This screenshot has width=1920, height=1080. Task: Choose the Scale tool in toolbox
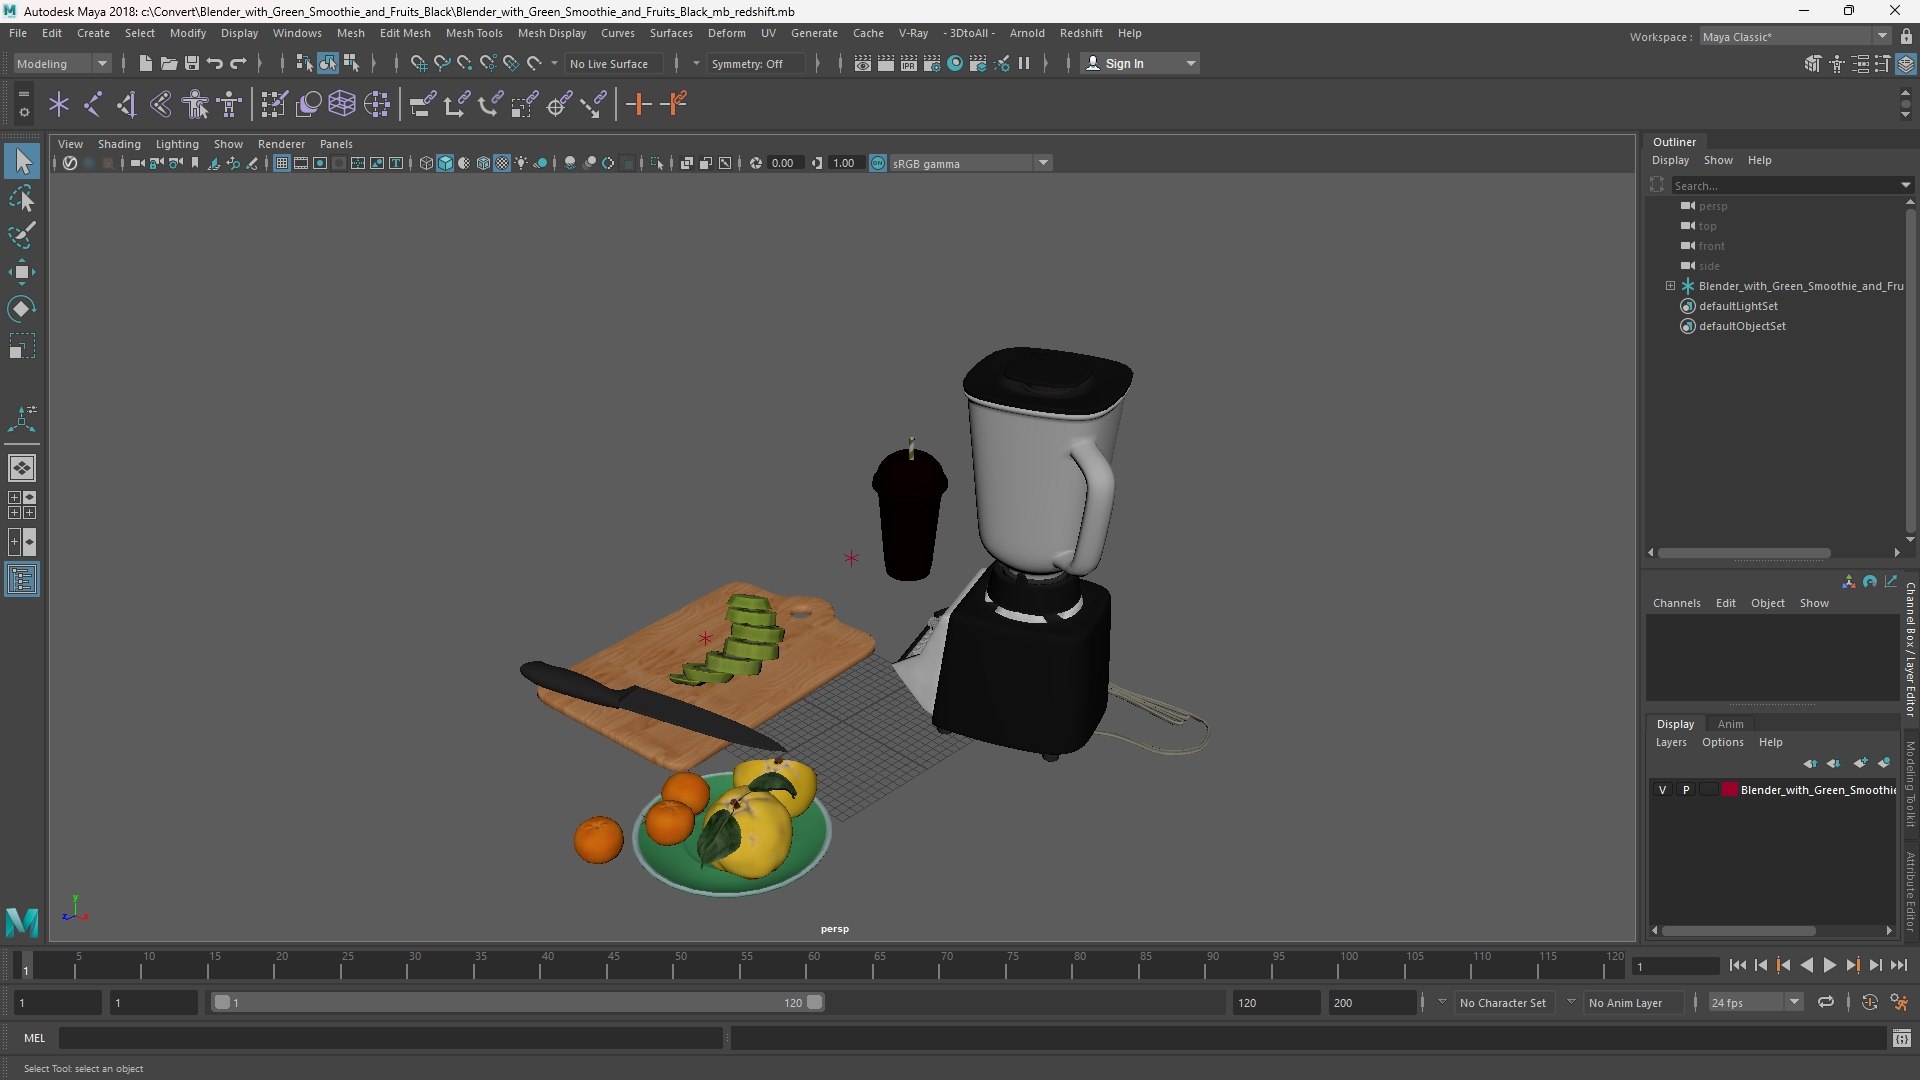22,346
